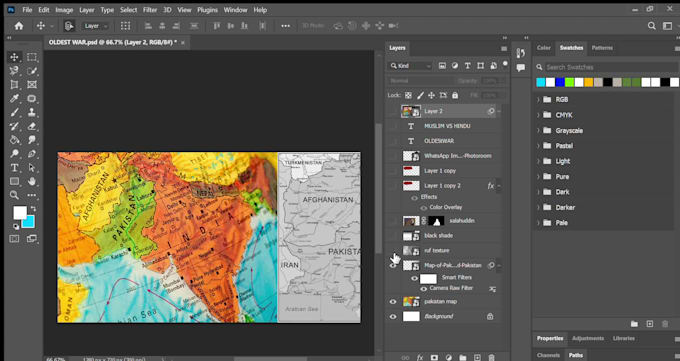Toggle Effects visibility on Layer 1 copy 2
Image resolution: width=680 pixels, height=361 pixels.
(415, 198)
